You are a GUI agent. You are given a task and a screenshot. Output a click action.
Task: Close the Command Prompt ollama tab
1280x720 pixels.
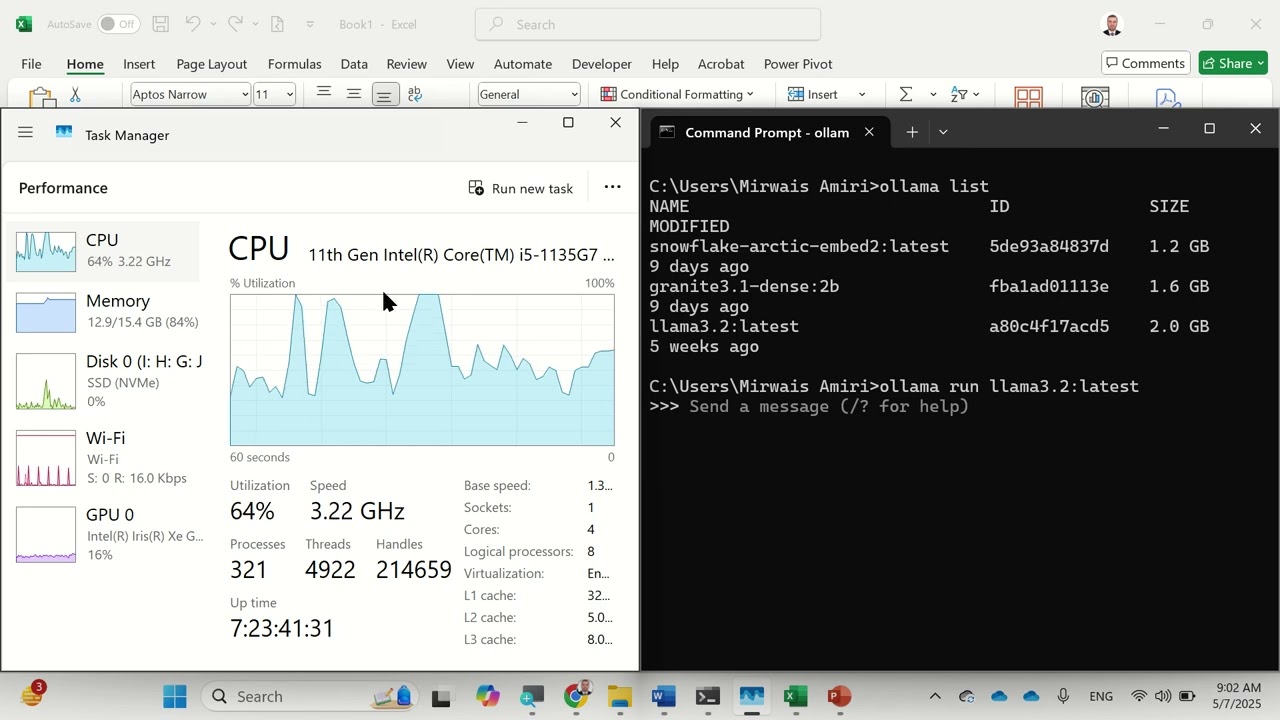869,132
